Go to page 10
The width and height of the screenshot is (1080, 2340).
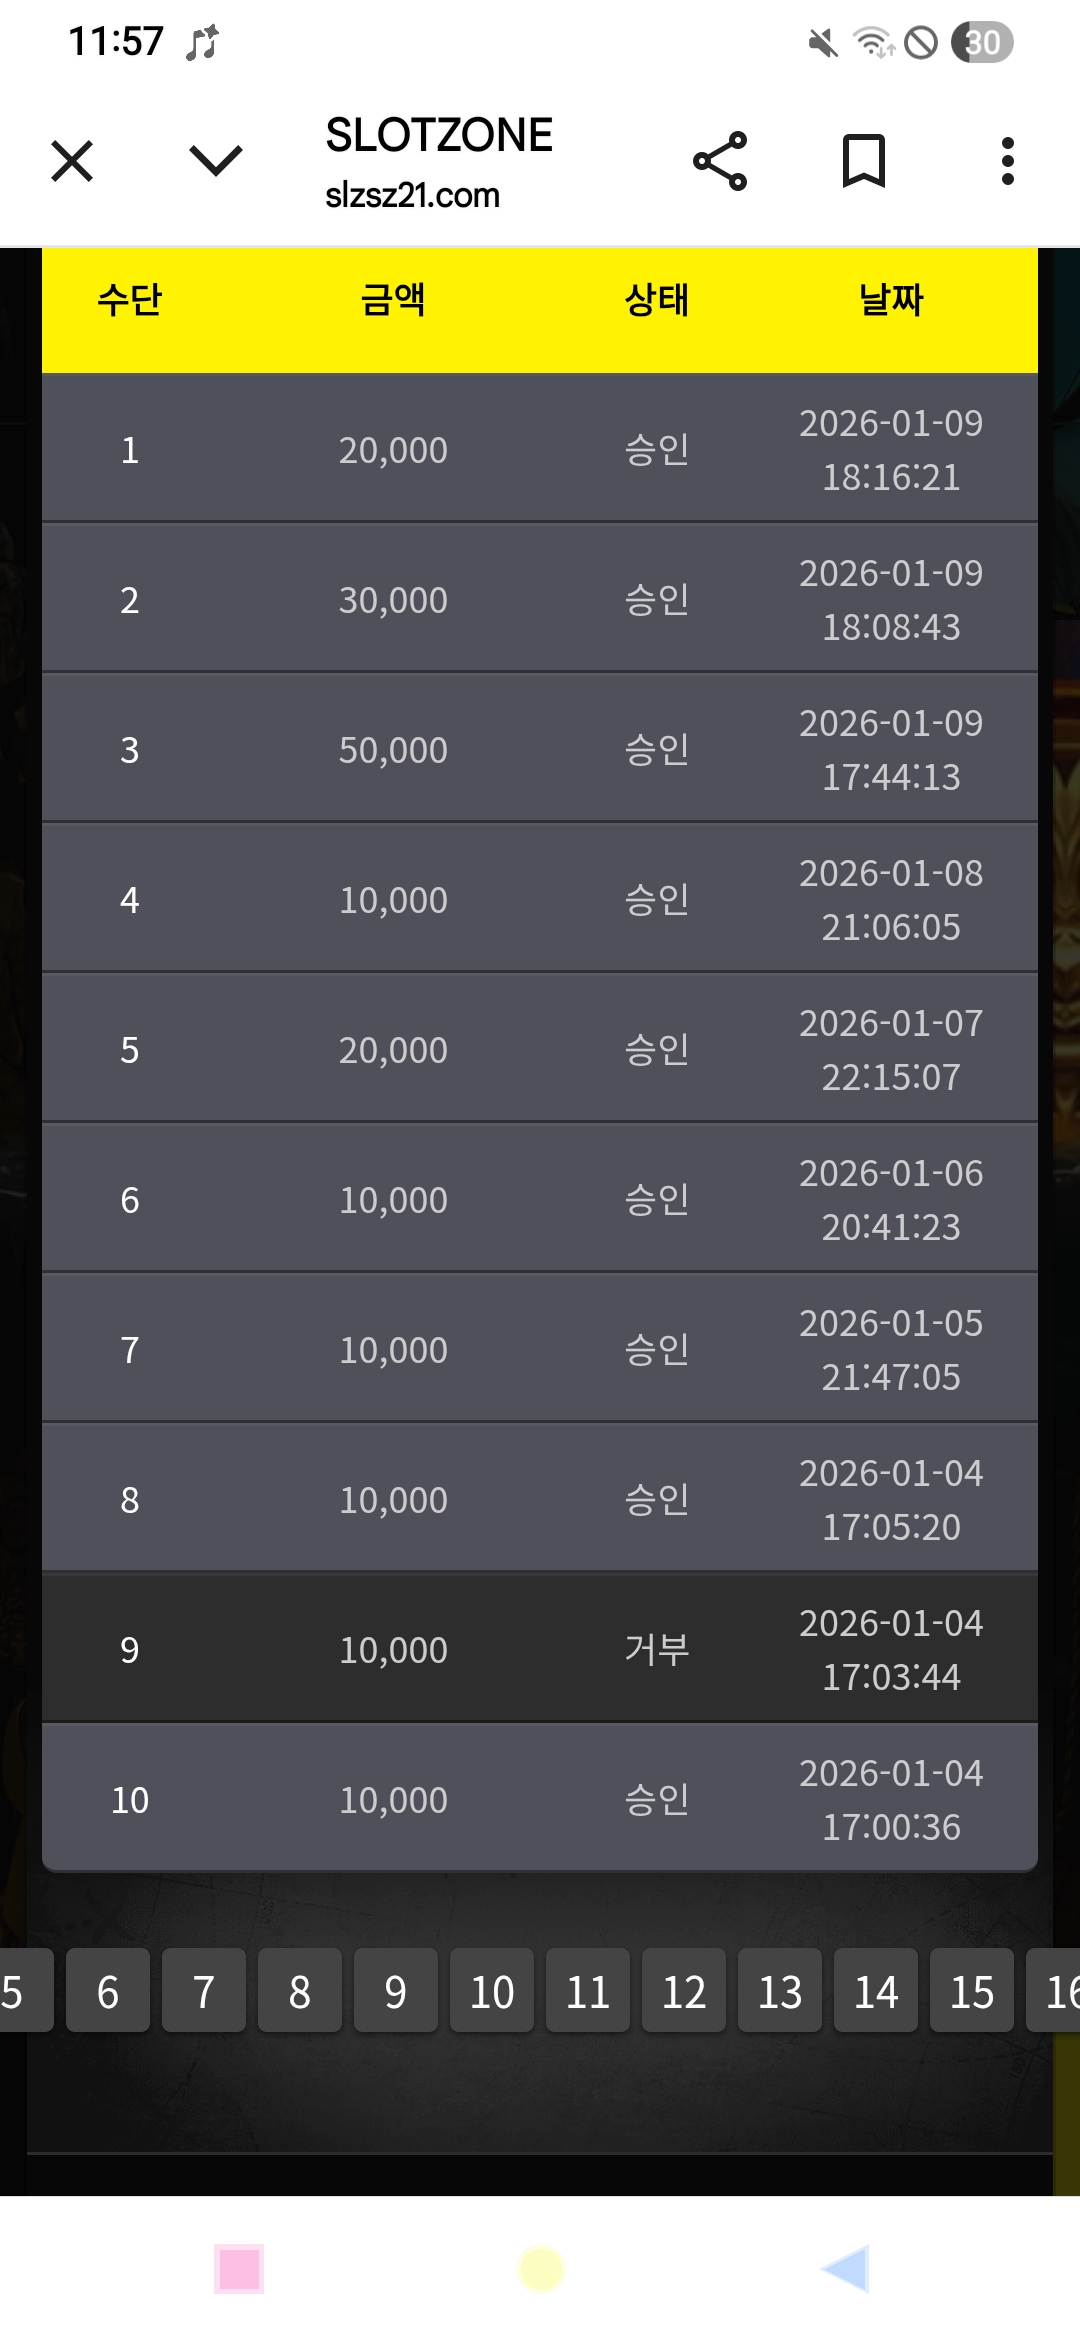[492, 1991]
